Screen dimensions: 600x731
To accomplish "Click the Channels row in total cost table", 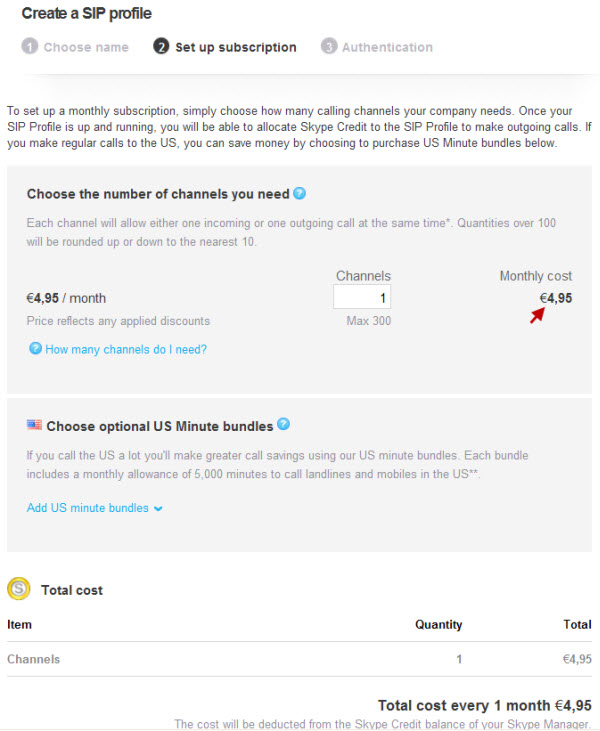I will pos(299,659).
